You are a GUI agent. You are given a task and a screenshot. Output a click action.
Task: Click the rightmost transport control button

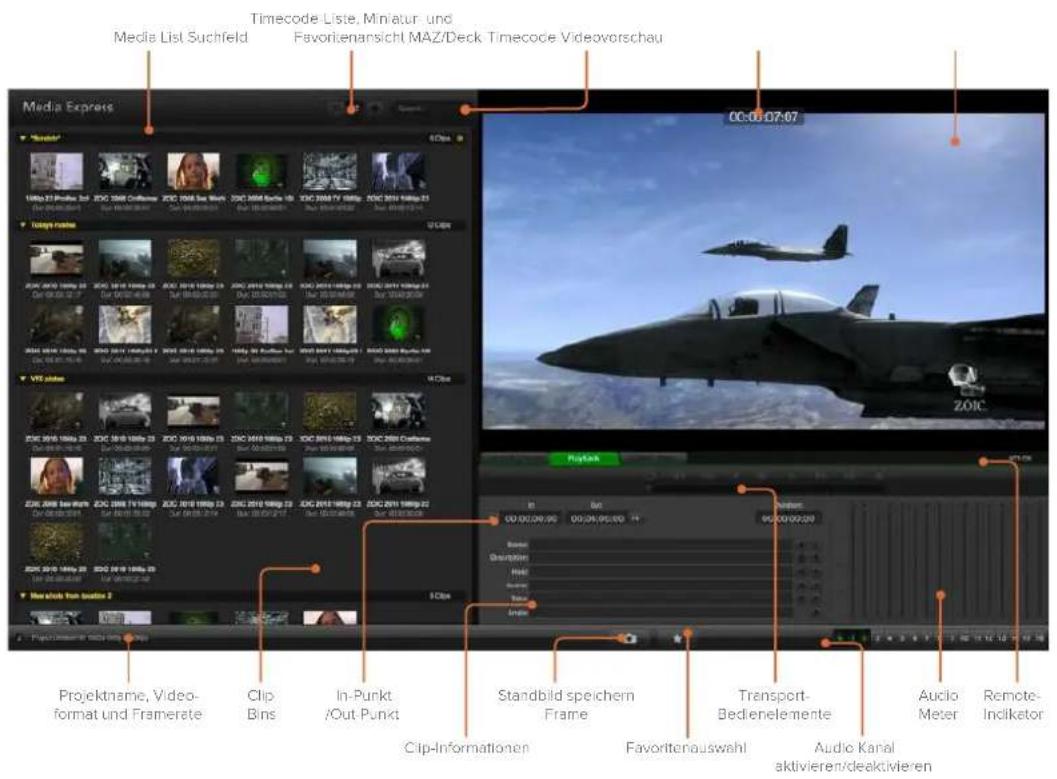pos(878,476)
